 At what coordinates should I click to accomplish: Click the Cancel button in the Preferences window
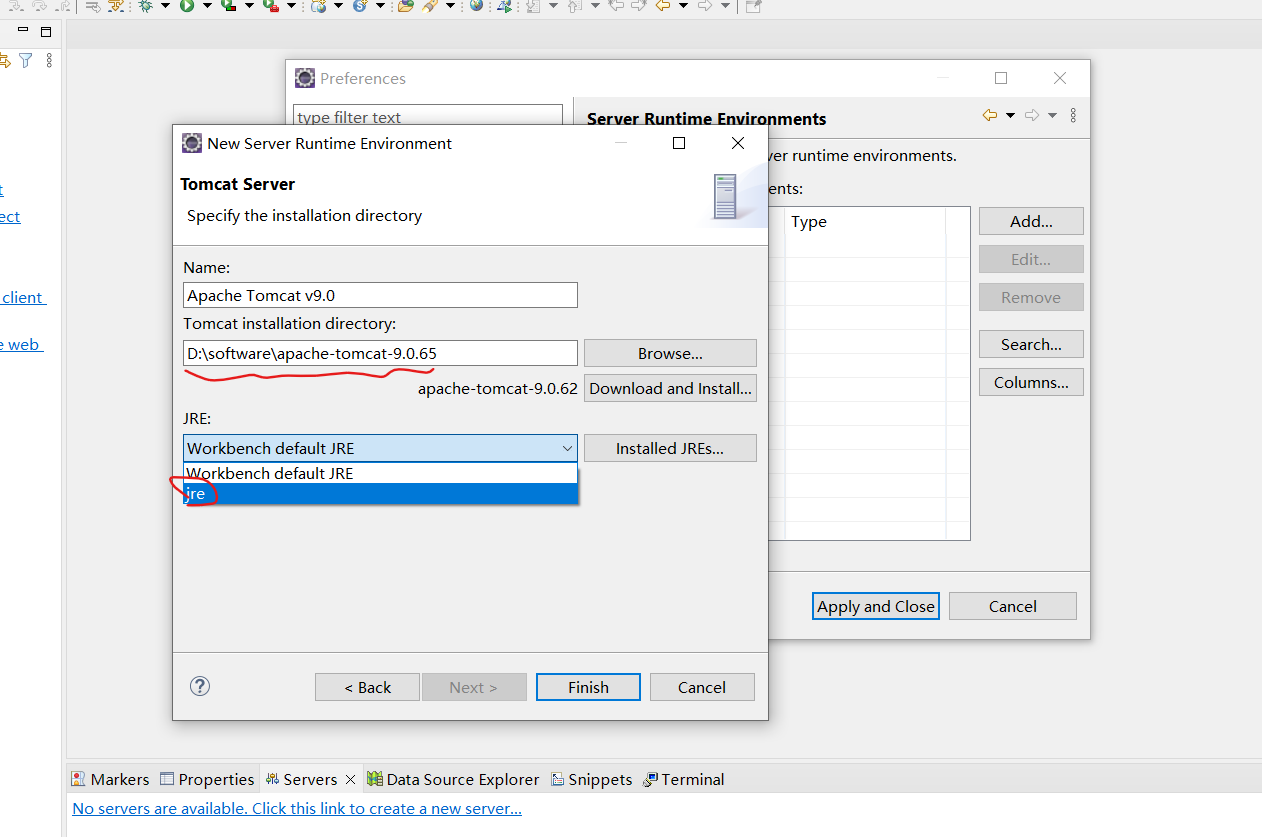(1013, 606)
